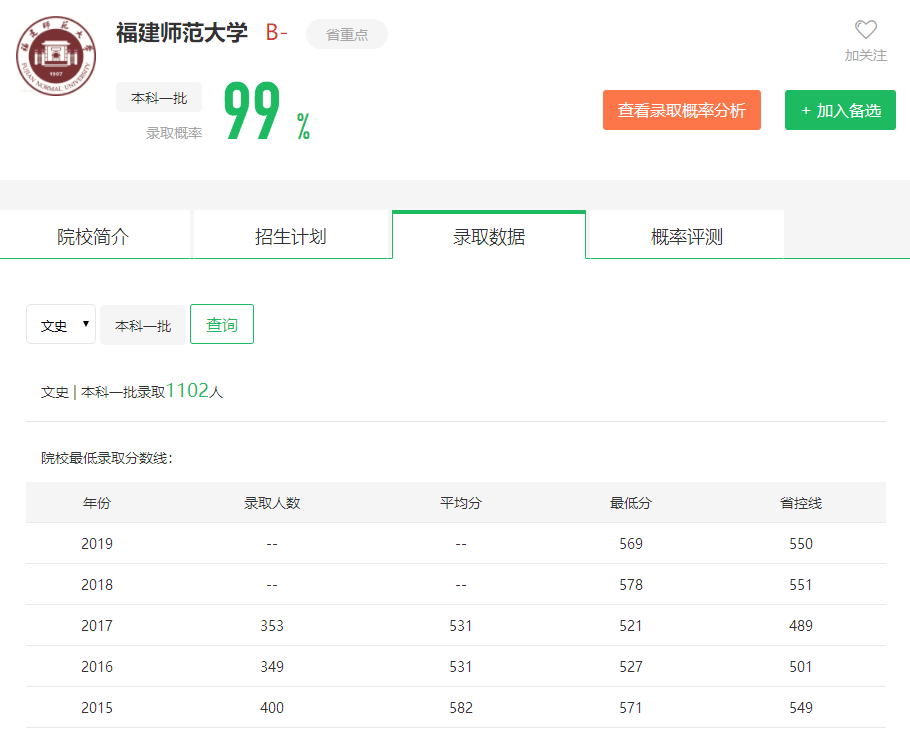
Task: Click 2015 admitted count 400
Action: click(272, 708)
